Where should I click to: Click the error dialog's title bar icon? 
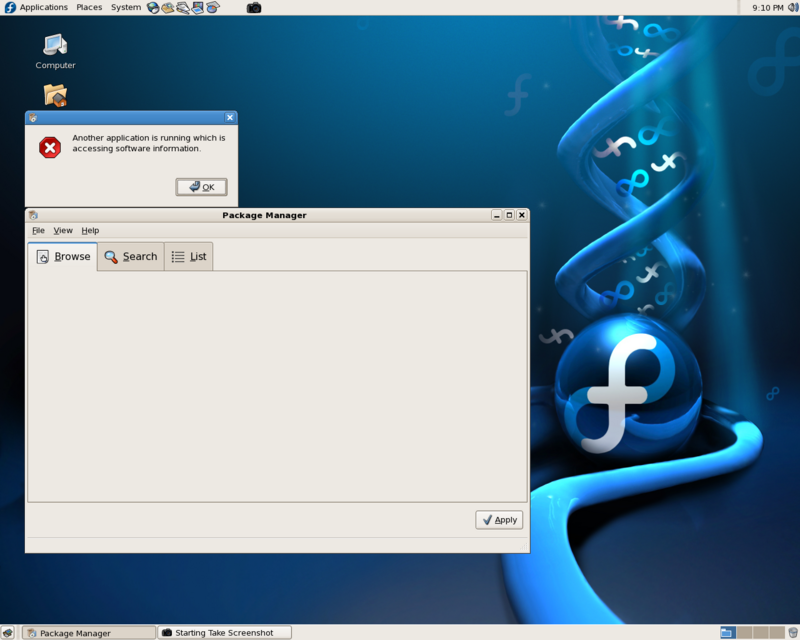click(33, 118)
